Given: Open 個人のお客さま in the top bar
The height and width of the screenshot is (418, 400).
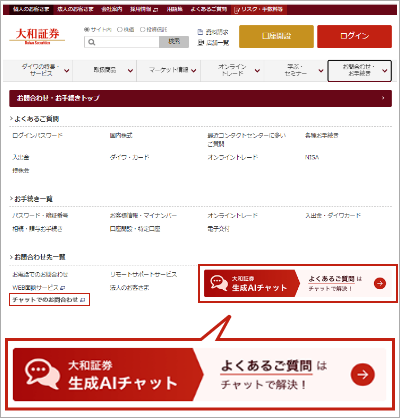Looking at the screenshot, I should click(31, 9).
